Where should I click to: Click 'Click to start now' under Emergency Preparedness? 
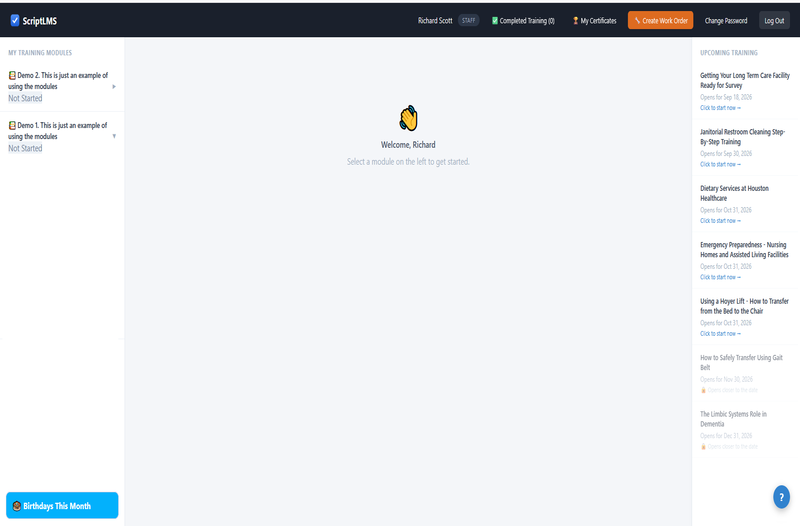(x=720, y=278)
